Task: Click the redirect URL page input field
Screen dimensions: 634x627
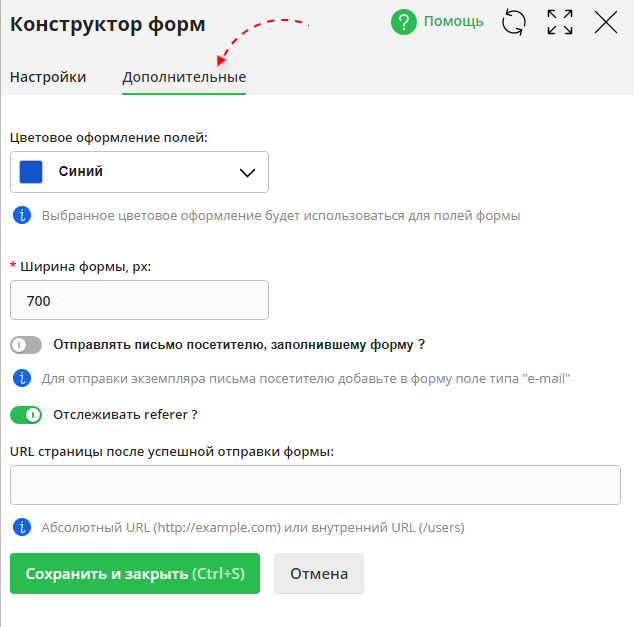Action: tap(316, 485)
